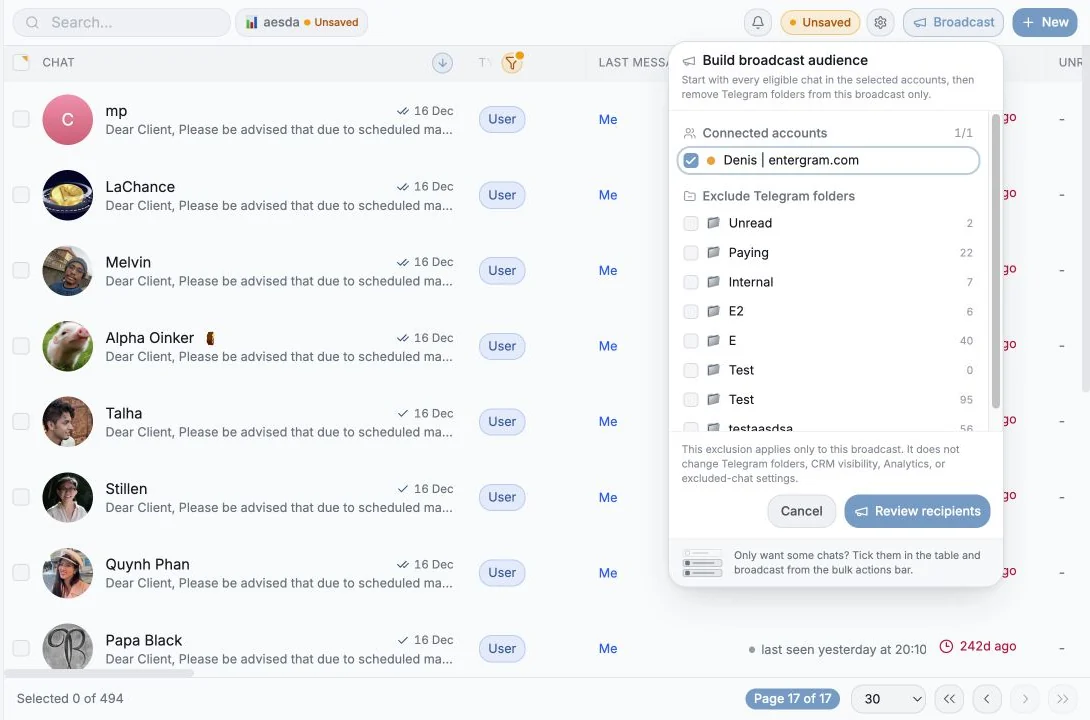
Task: Click the chat filter funnel icon
Action: pyautogui.click(x=512, y=63)
